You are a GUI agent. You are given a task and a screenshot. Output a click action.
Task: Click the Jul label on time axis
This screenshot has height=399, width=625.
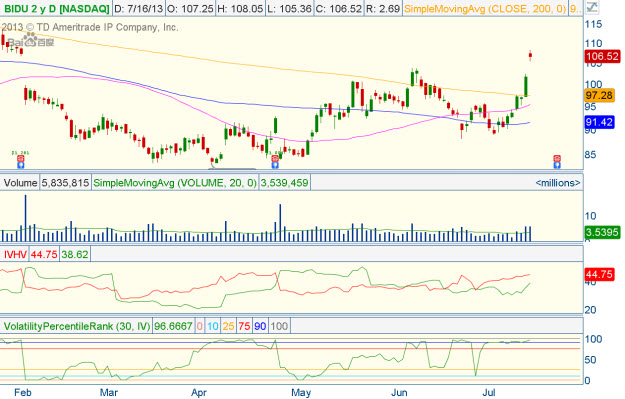[x=489, y=393]
